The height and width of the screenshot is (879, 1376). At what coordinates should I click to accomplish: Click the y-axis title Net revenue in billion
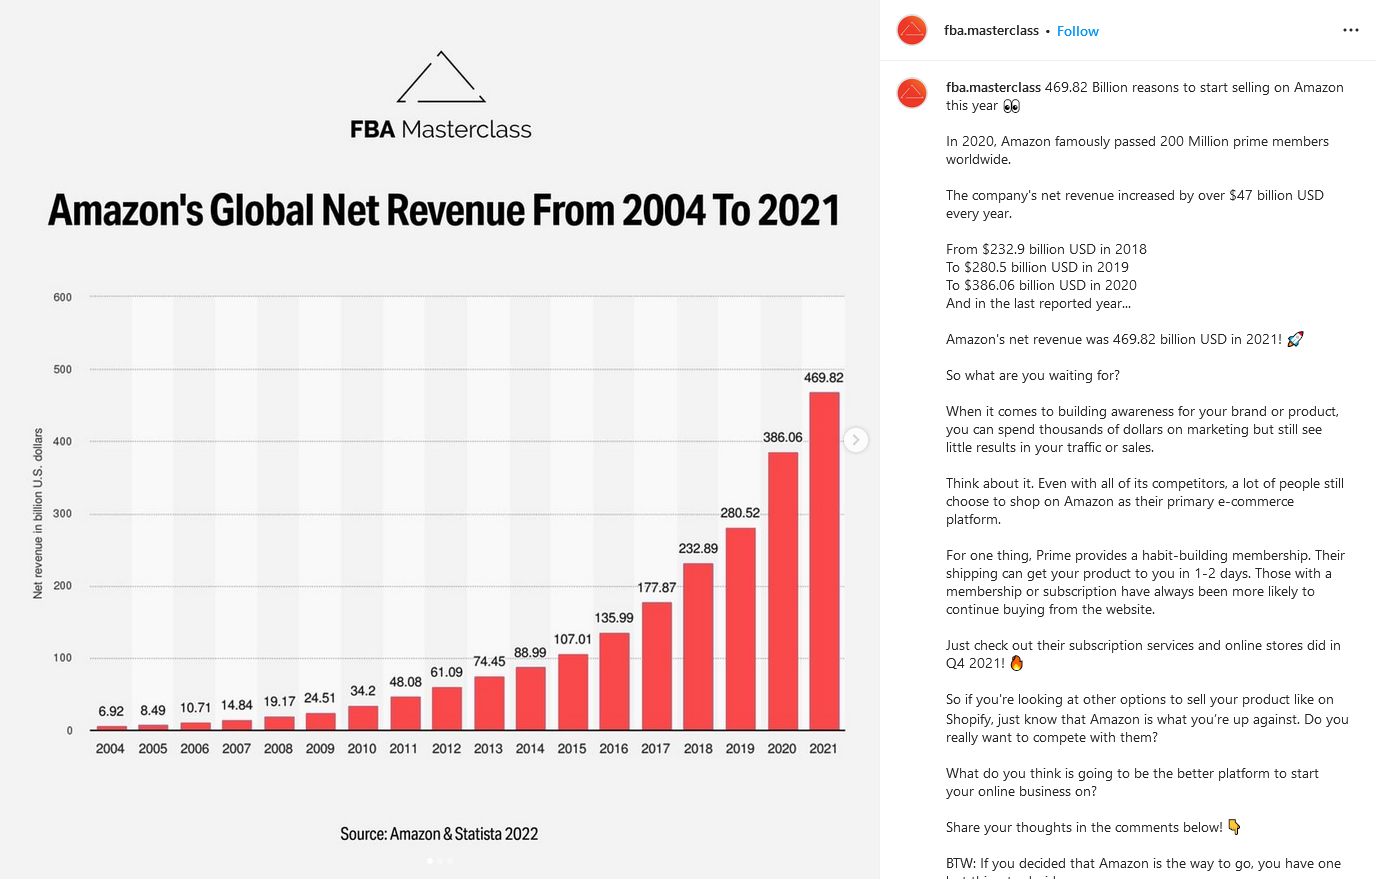coord(38,513)
